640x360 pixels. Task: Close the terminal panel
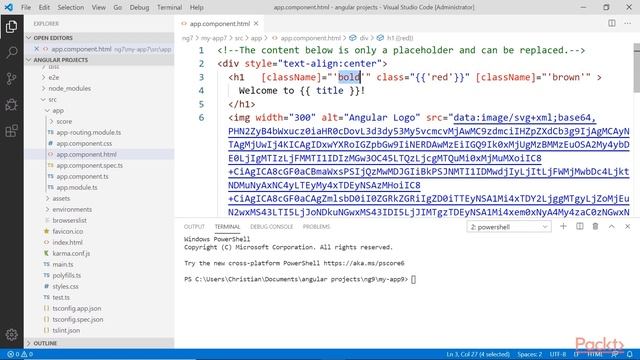point(627,226)
